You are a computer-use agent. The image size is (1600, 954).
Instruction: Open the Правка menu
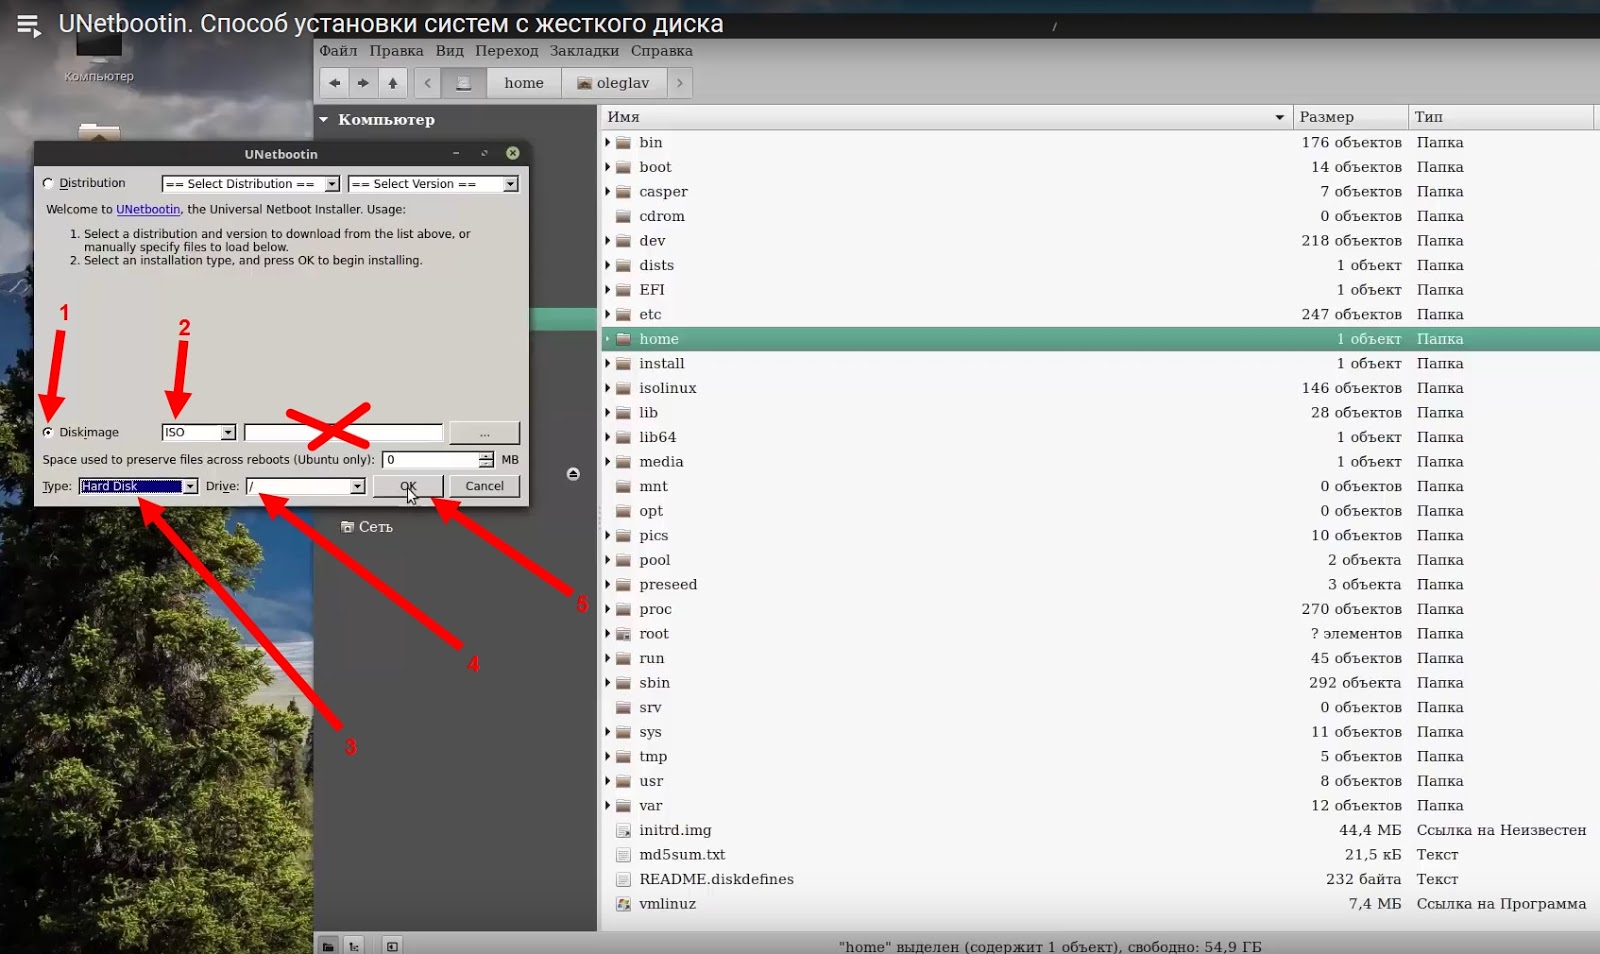(x=396, y=51)
